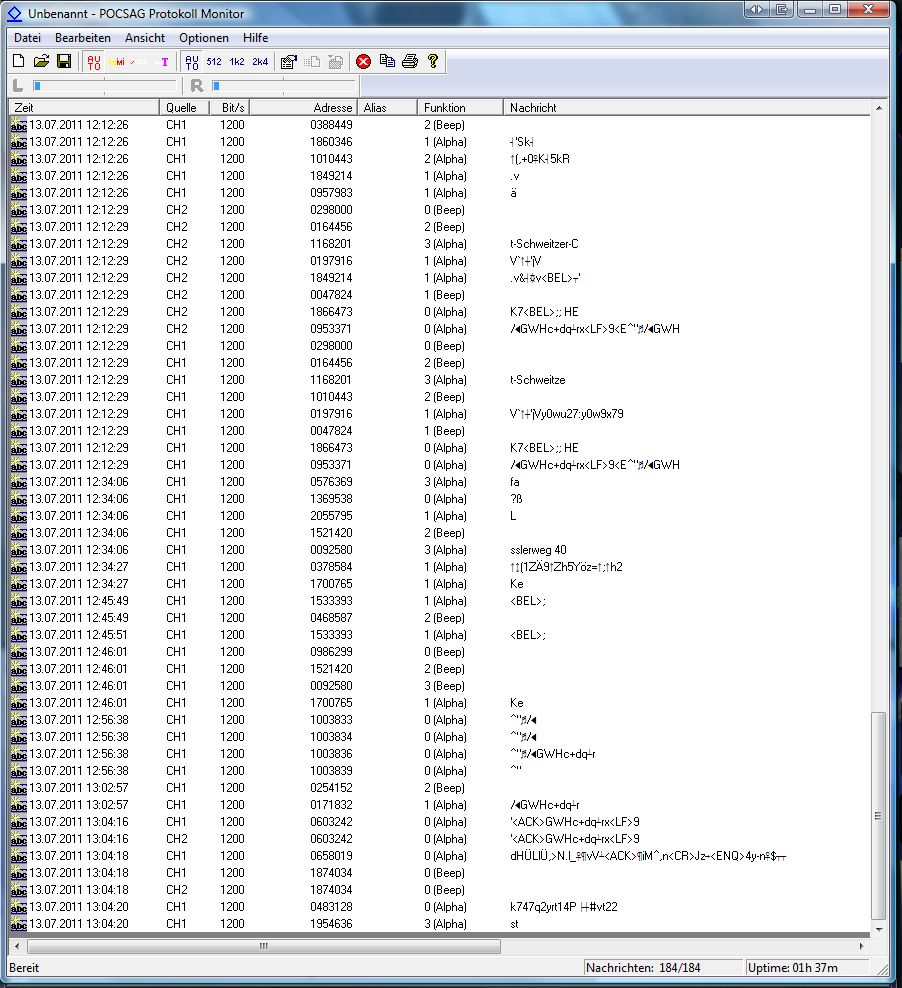Open the Optionen menu

point(204,37)
